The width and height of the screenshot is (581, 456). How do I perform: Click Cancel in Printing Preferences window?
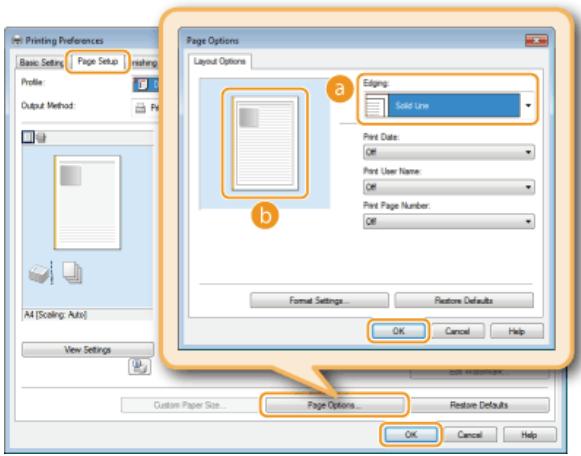(470, 435)
